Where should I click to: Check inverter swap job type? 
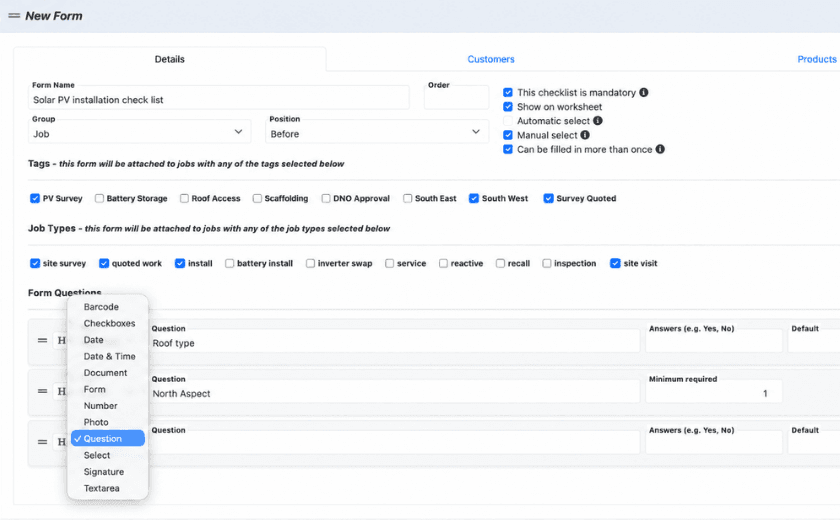(310, 263)
